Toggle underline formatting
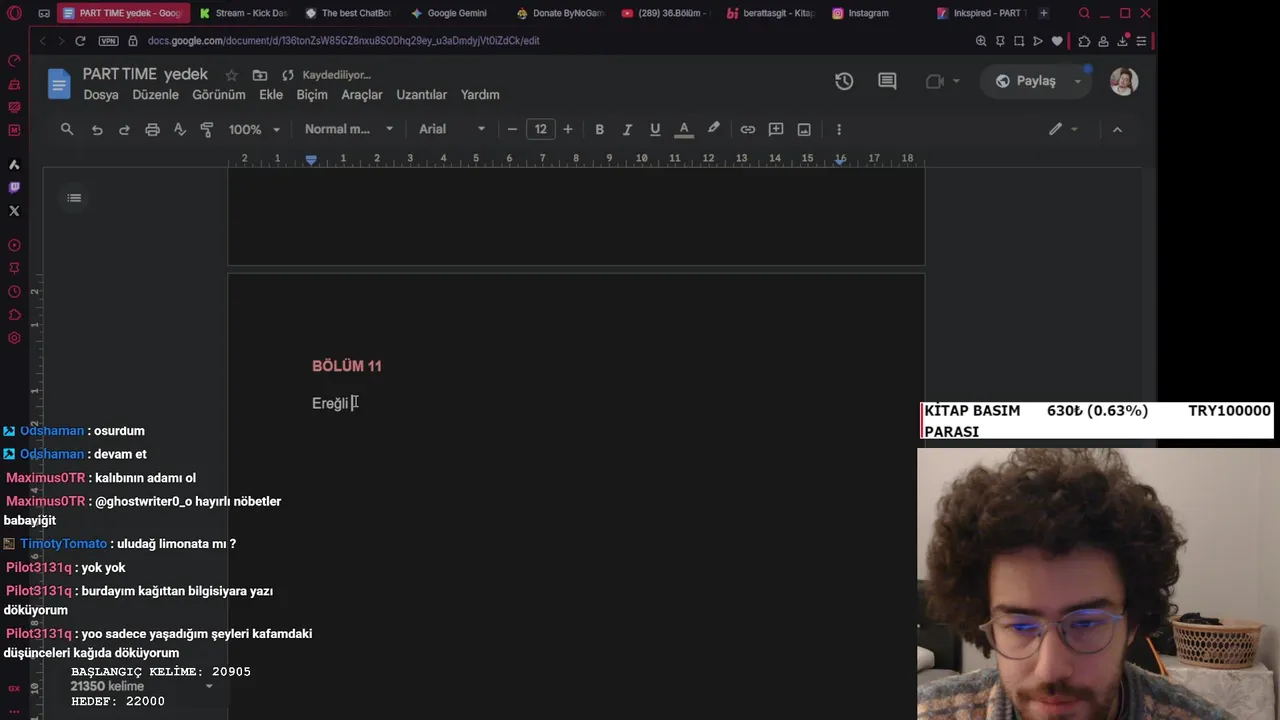1280x720 pixels. [655, 129]
